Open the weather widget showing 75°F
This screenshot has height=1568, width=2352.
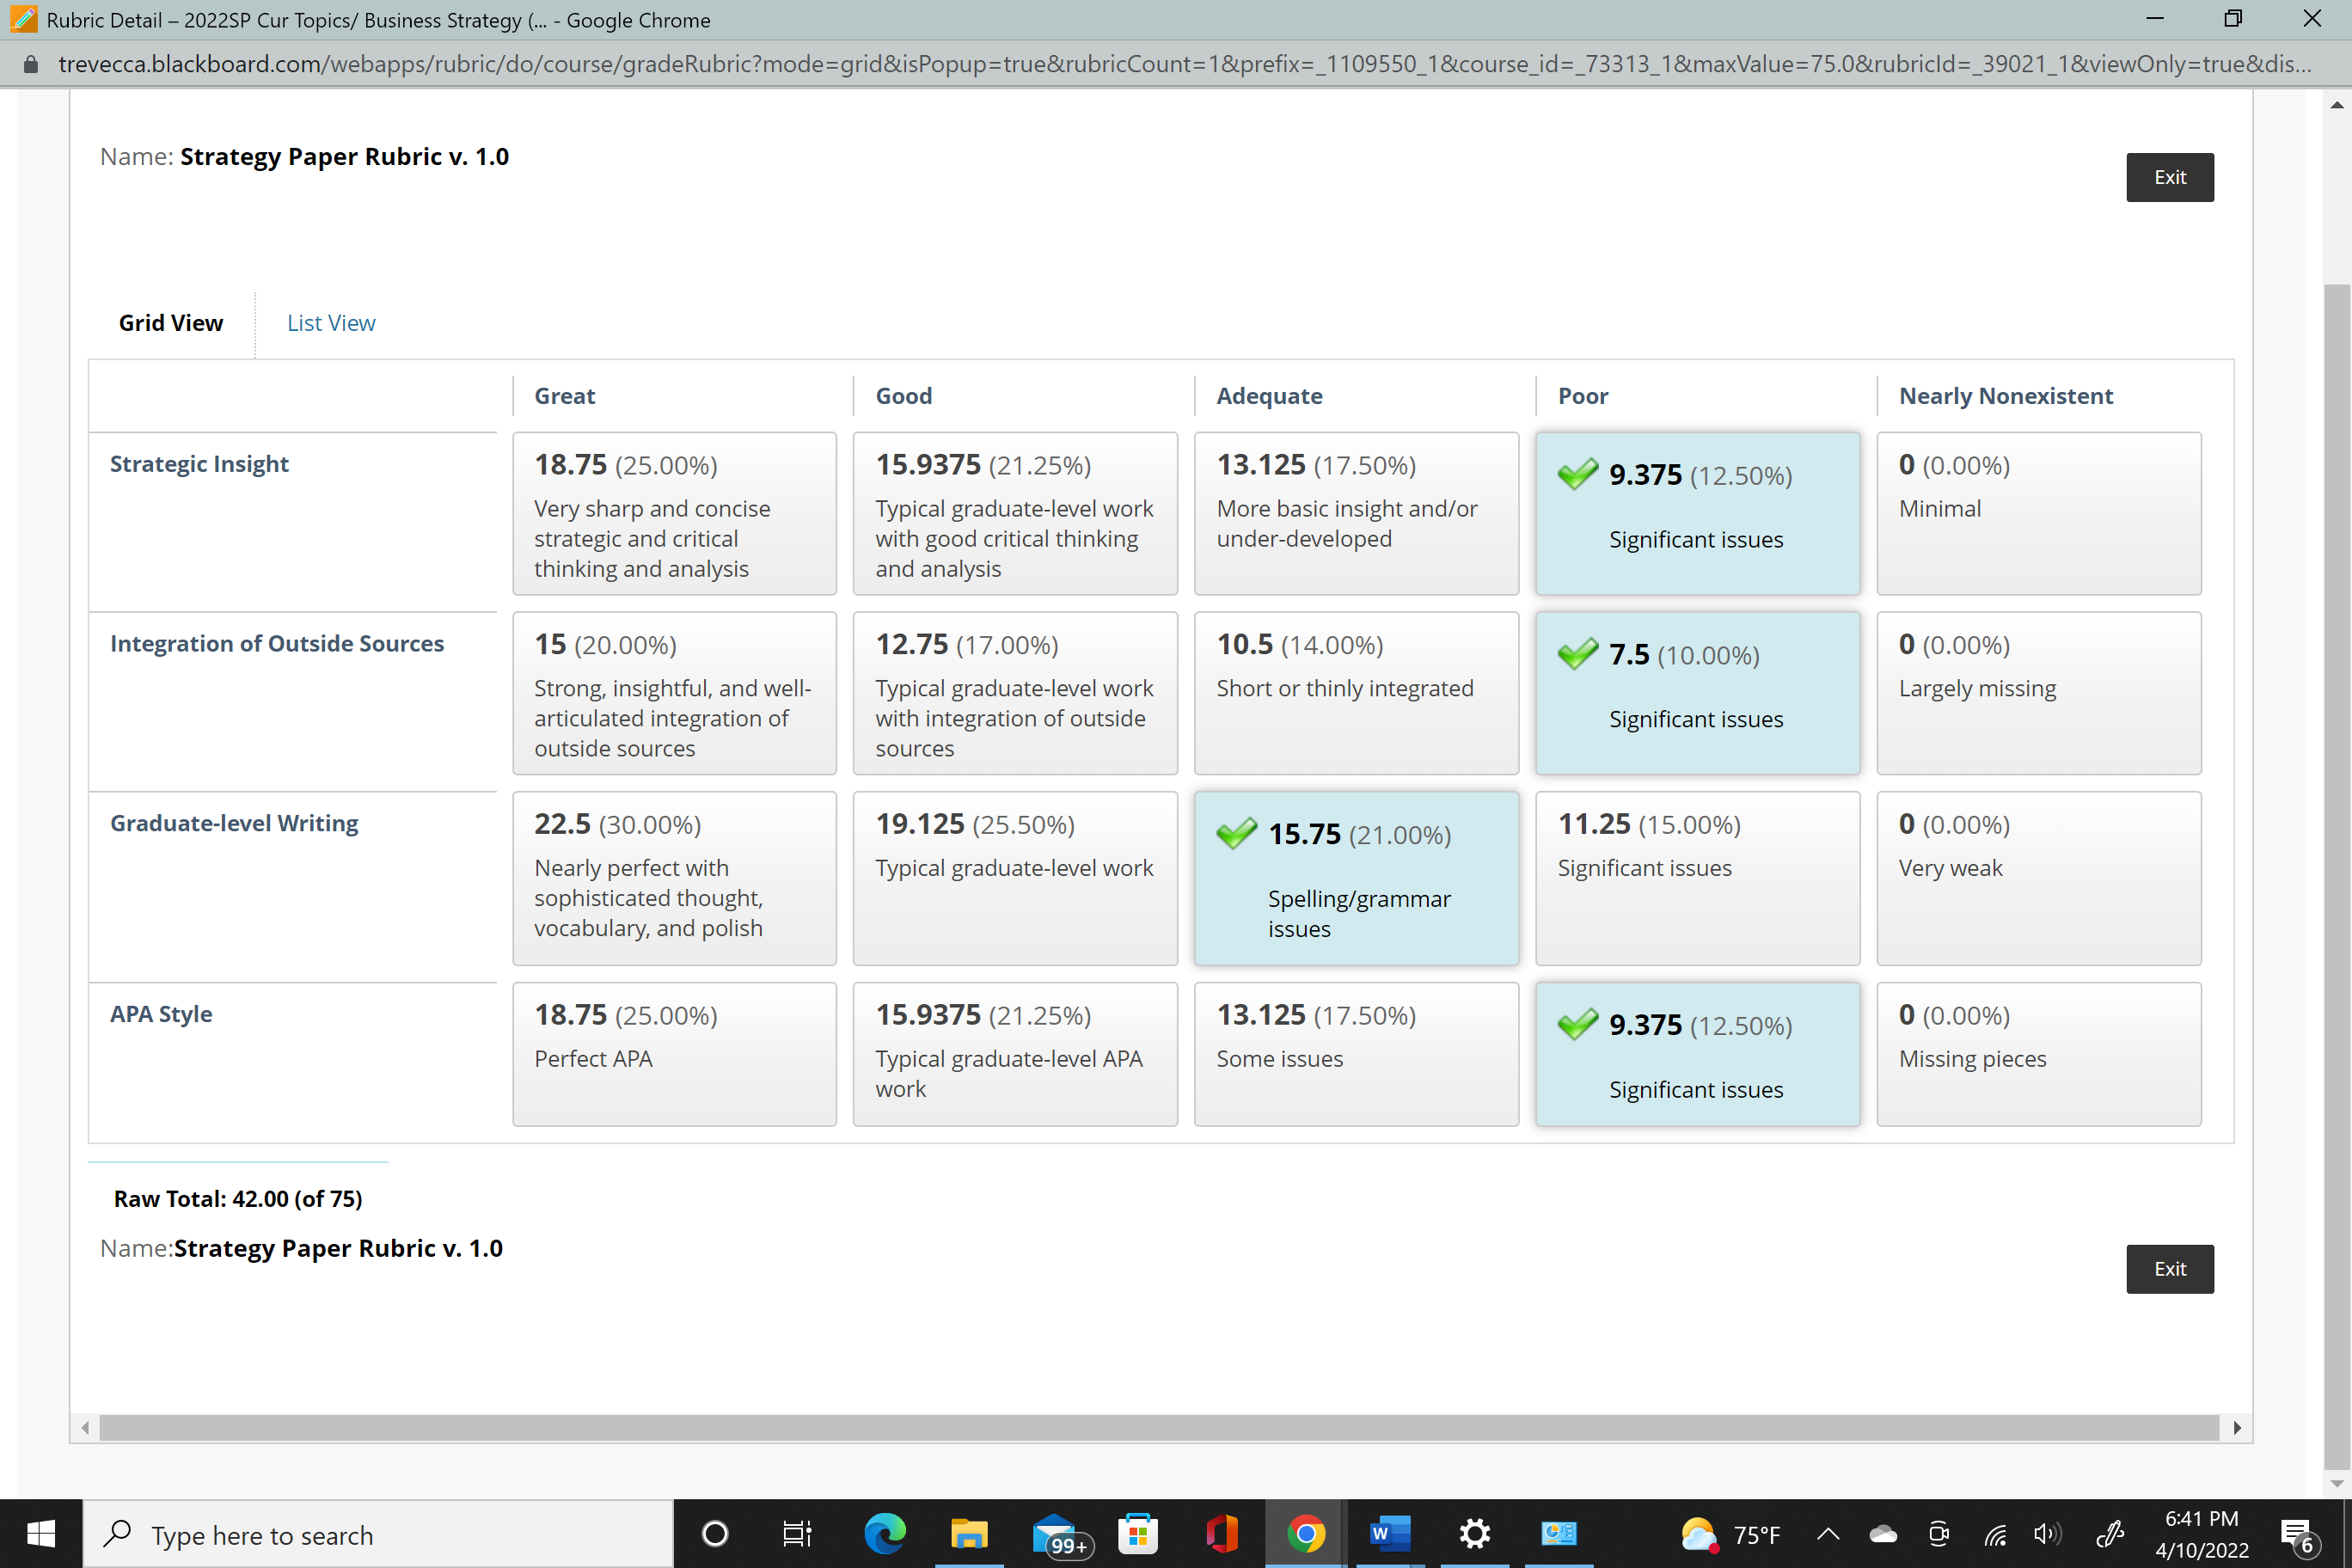pos(1730,1534)
